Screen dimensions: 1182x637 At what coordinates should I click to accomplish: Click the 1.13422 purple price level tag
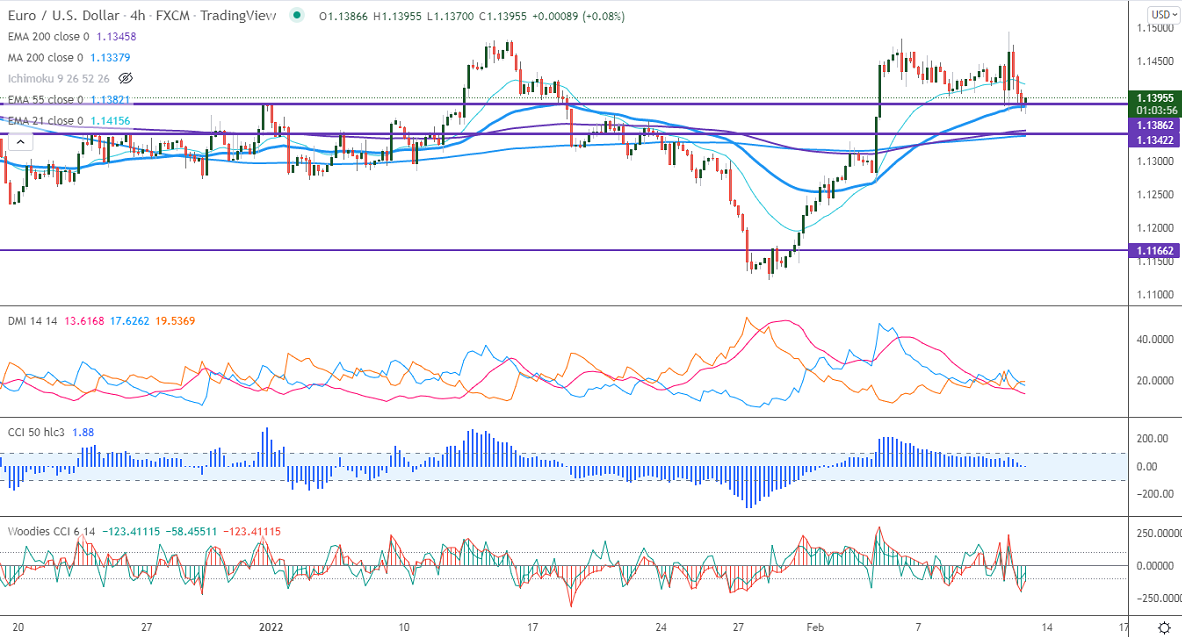1154,141
